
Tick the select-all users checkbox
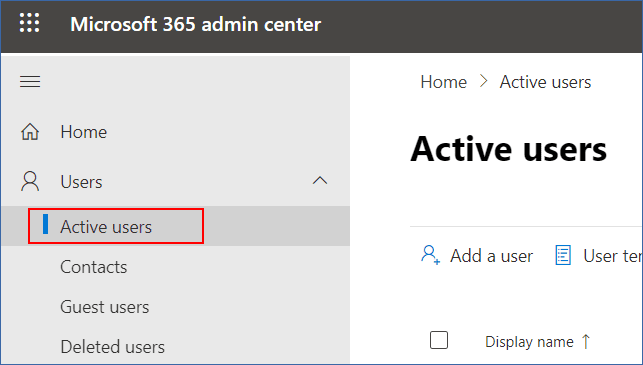coord(439,340)
